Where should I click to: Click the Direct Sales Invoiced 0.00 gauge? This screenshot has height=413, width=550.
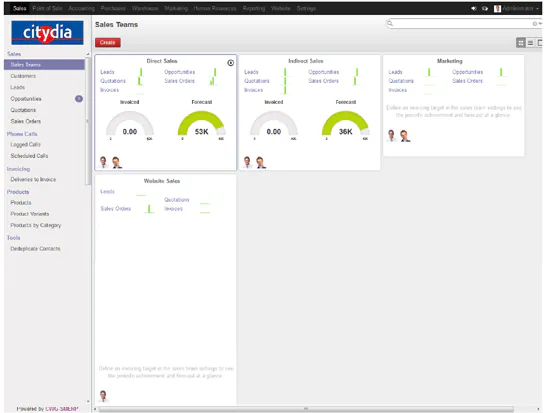point(130,124)
